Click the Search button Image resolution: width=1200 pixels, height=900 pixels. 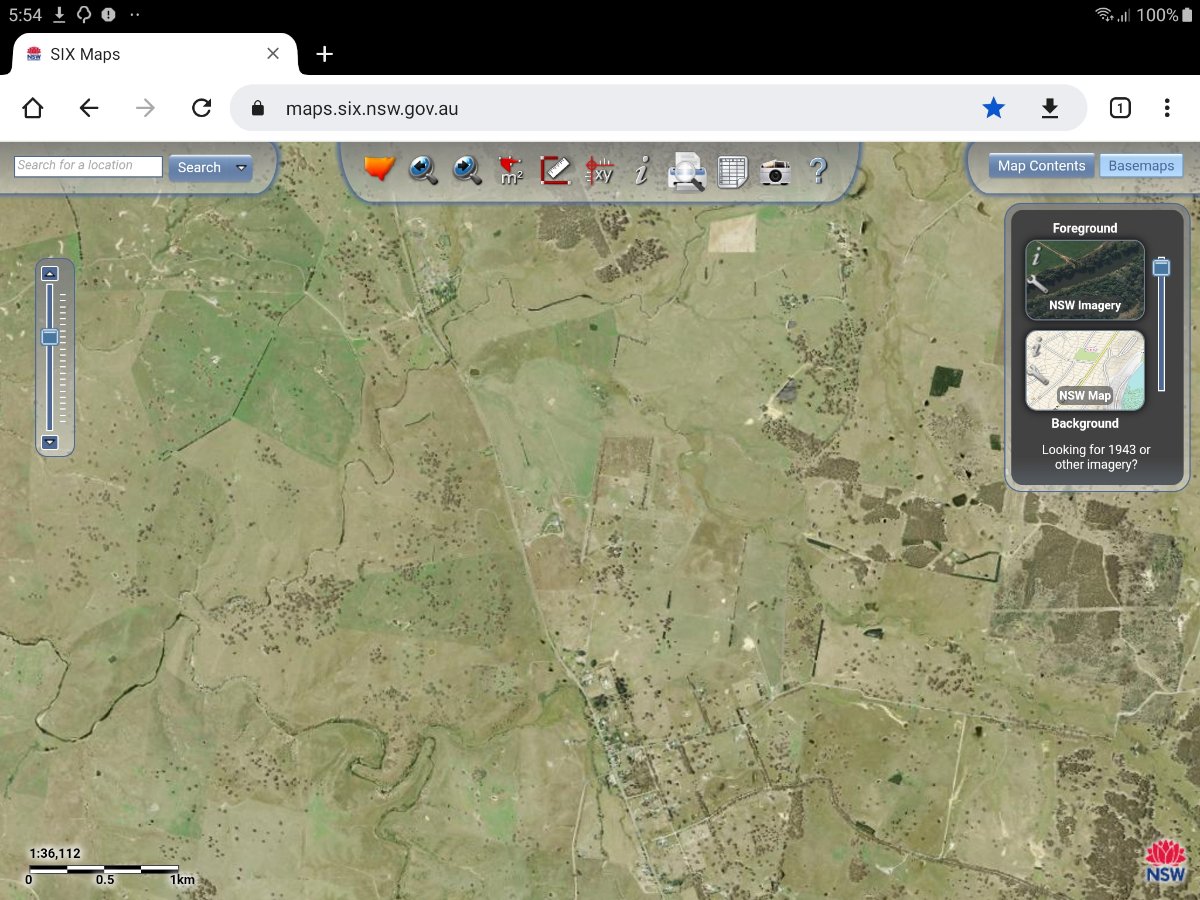coord(199,168)
